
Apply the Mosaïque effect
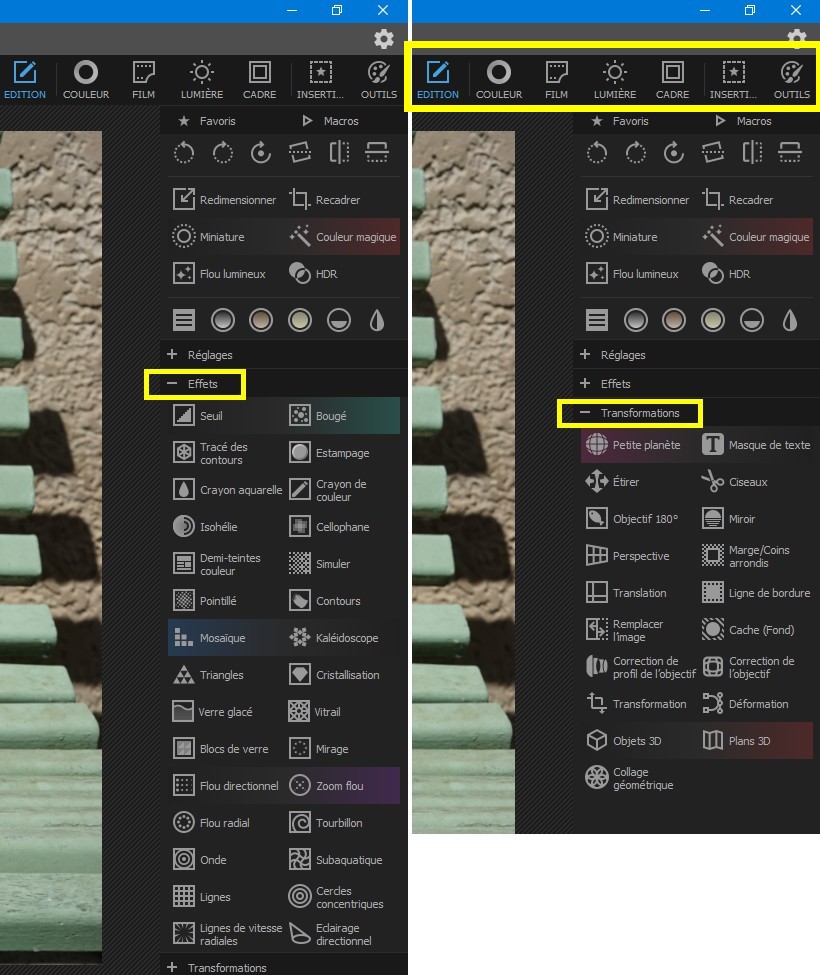click(209, 637)
